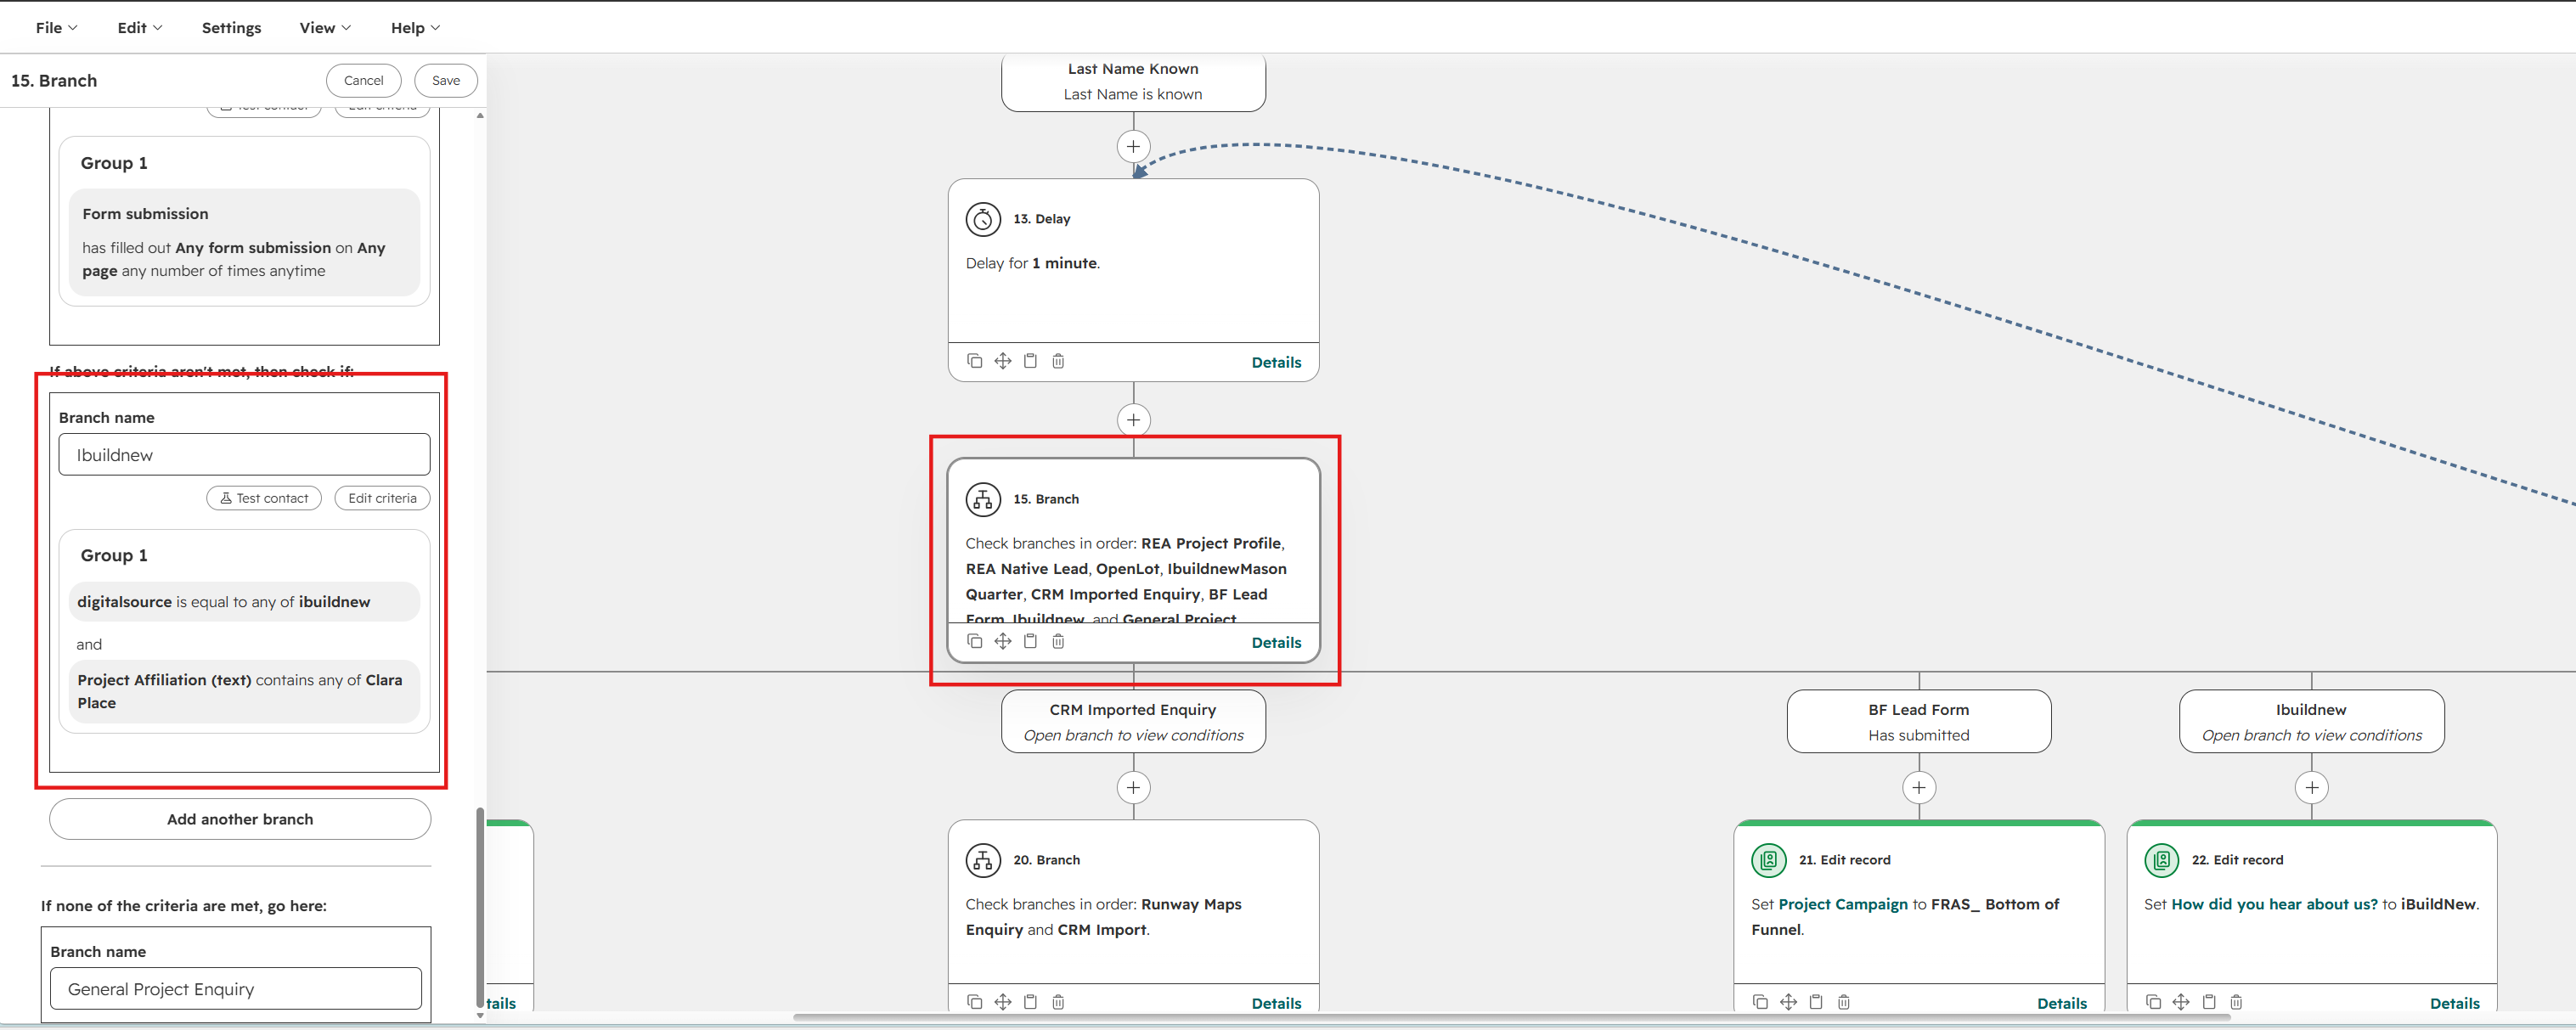Click the move icon on 22. Edit record
The image size is (2576, 1030).
[2181, 1002]
